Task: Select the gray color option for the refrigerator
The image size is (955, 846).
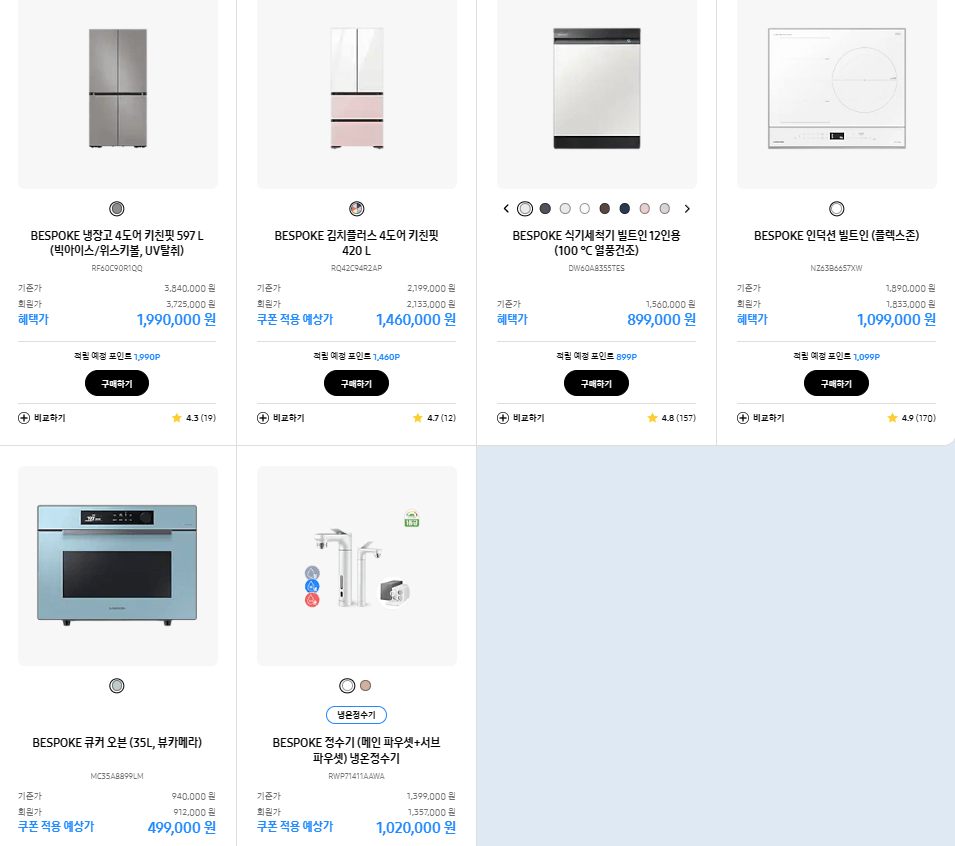Action: 117,209
